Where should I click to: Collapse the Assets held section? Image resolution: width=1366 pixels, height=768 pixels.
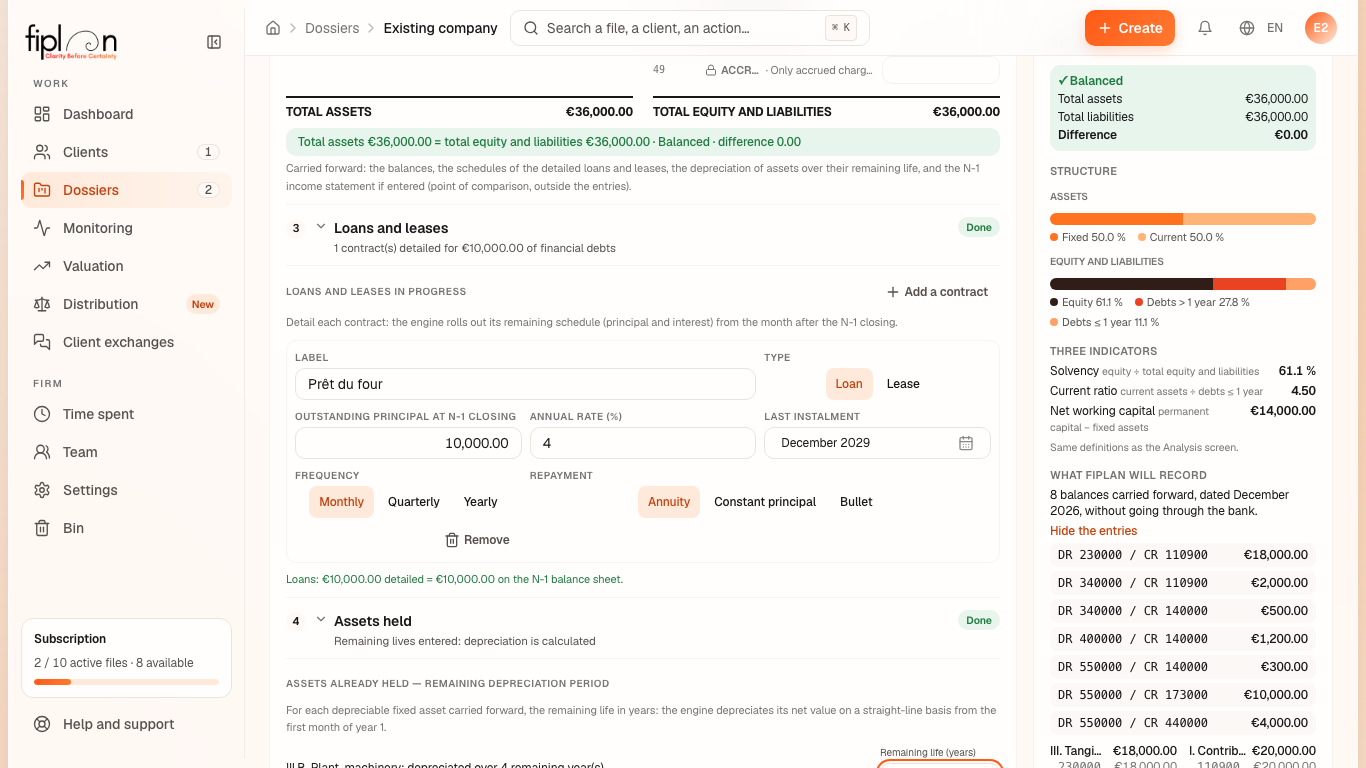(x=321, y=620)
